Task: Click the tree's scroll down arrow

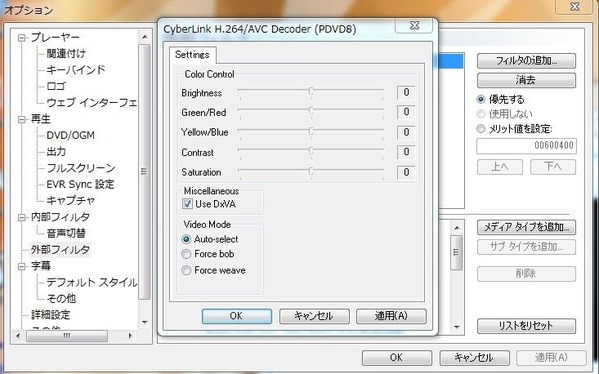Action: click(x=144, y=323)
